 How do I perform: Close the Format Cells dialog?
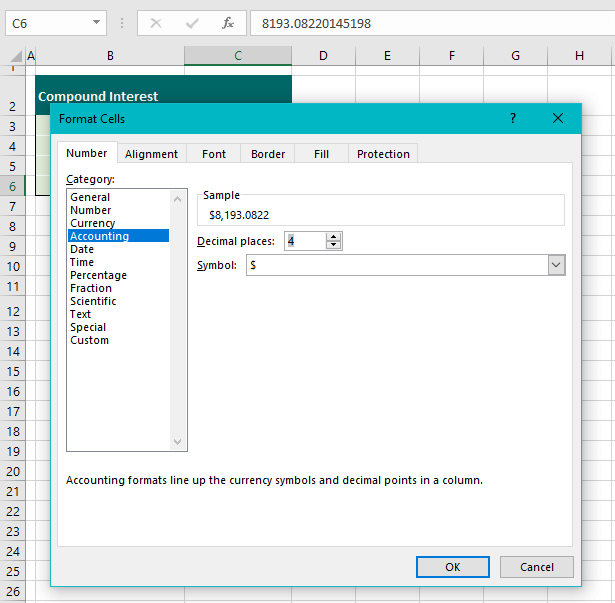coord(559,119)
